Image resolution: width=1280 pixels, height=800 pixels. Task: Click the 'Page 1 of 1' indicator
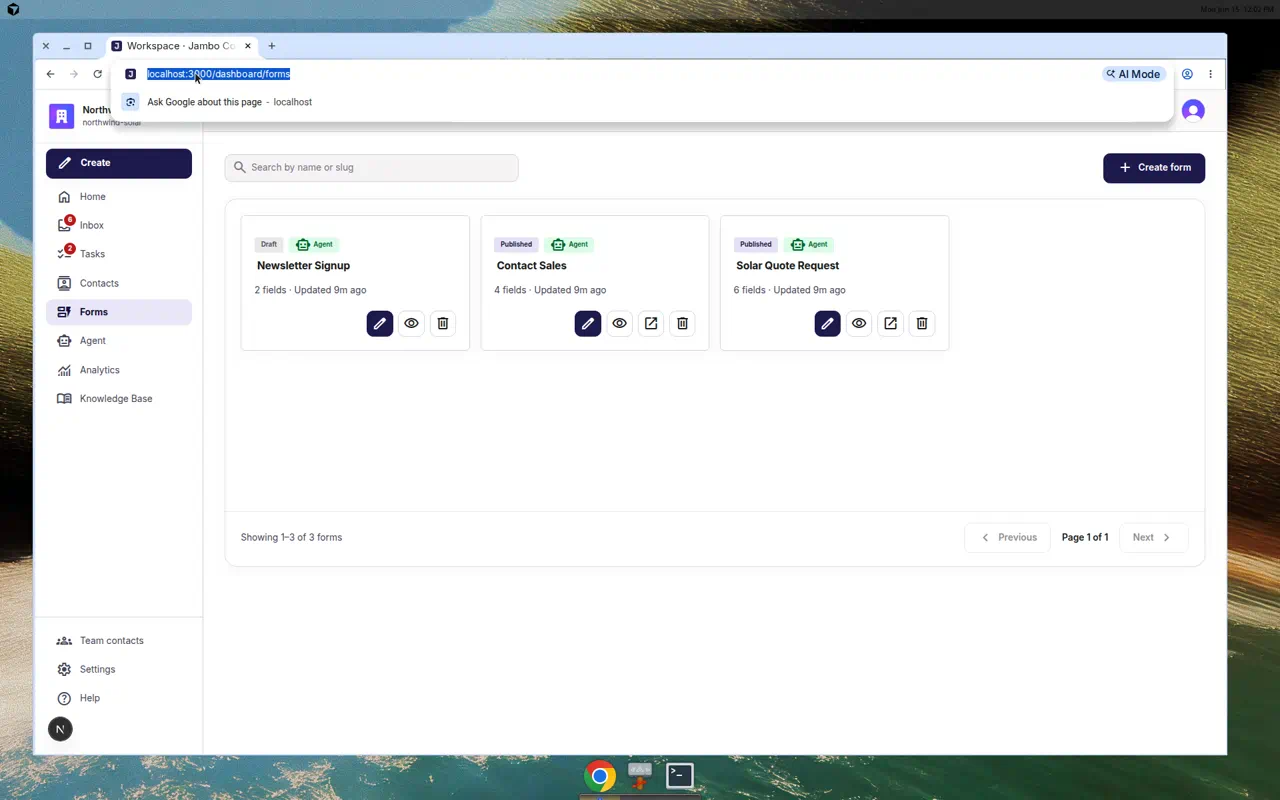coord(1085,537)
